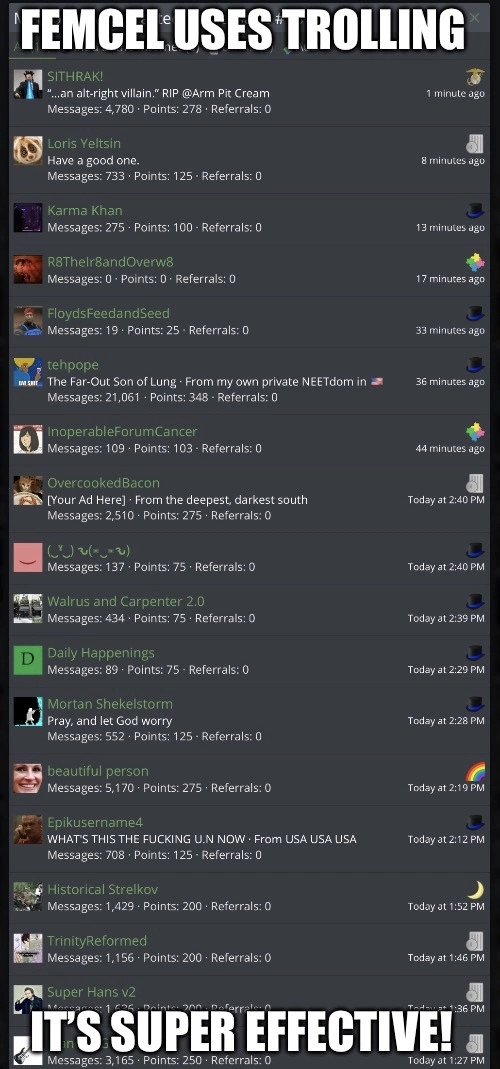Click R8TheIr8andOverw8's puzzle piece badge
The height and width of the screenshot is (1069, 500).
click(x=475, y=262)
